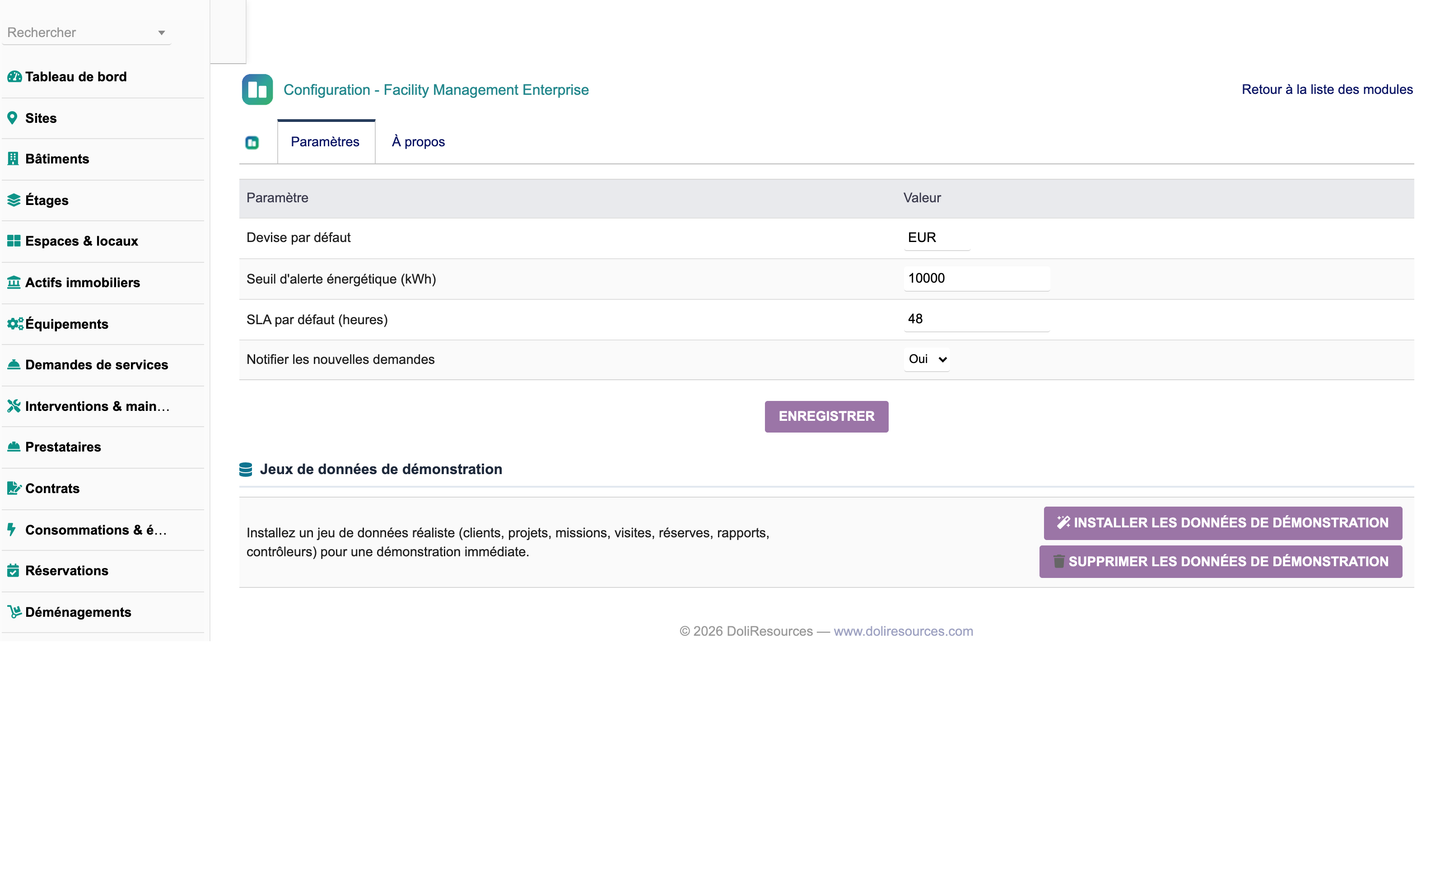The width and height of the screenshot is (1445, 894).
Task: Open Demandes de services menu entry
Action: tap(97, 365)
